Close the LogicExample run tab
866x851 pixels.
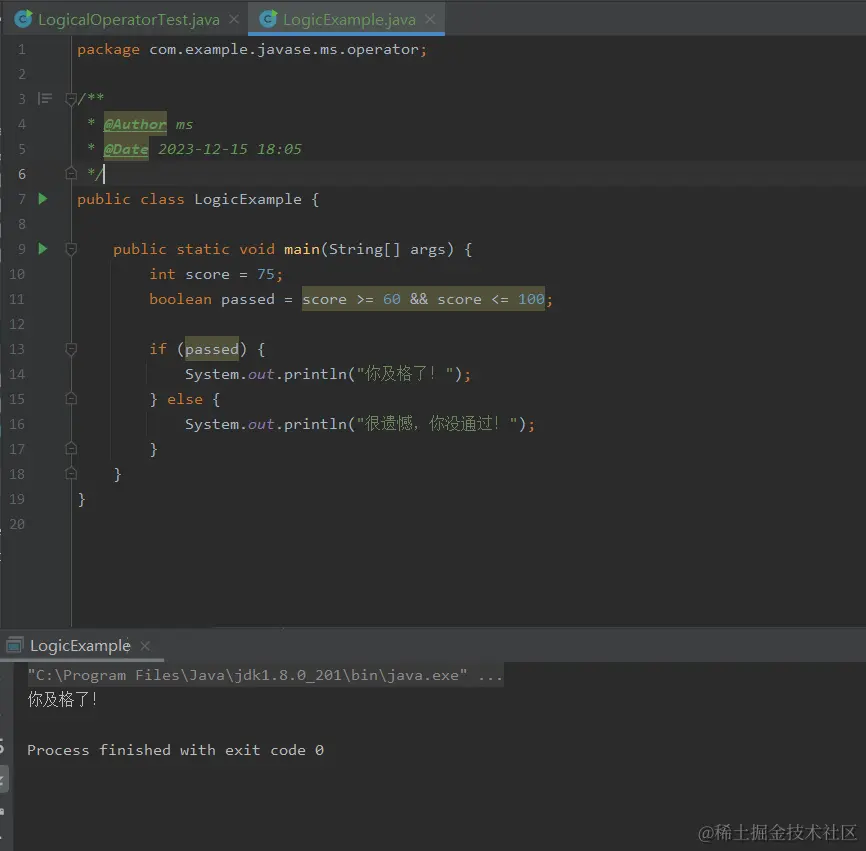[x=145, y=646]
